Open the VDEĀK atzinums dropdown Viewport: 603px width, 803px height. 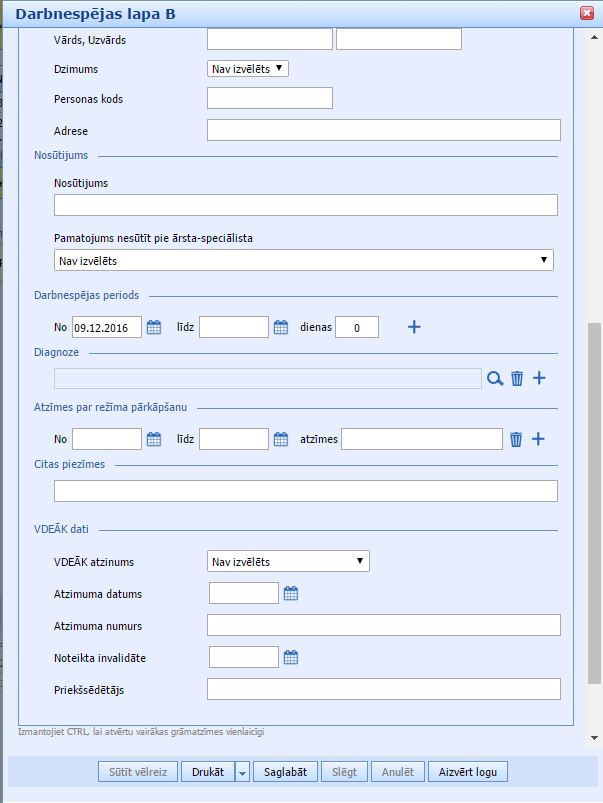coord(288,561)
